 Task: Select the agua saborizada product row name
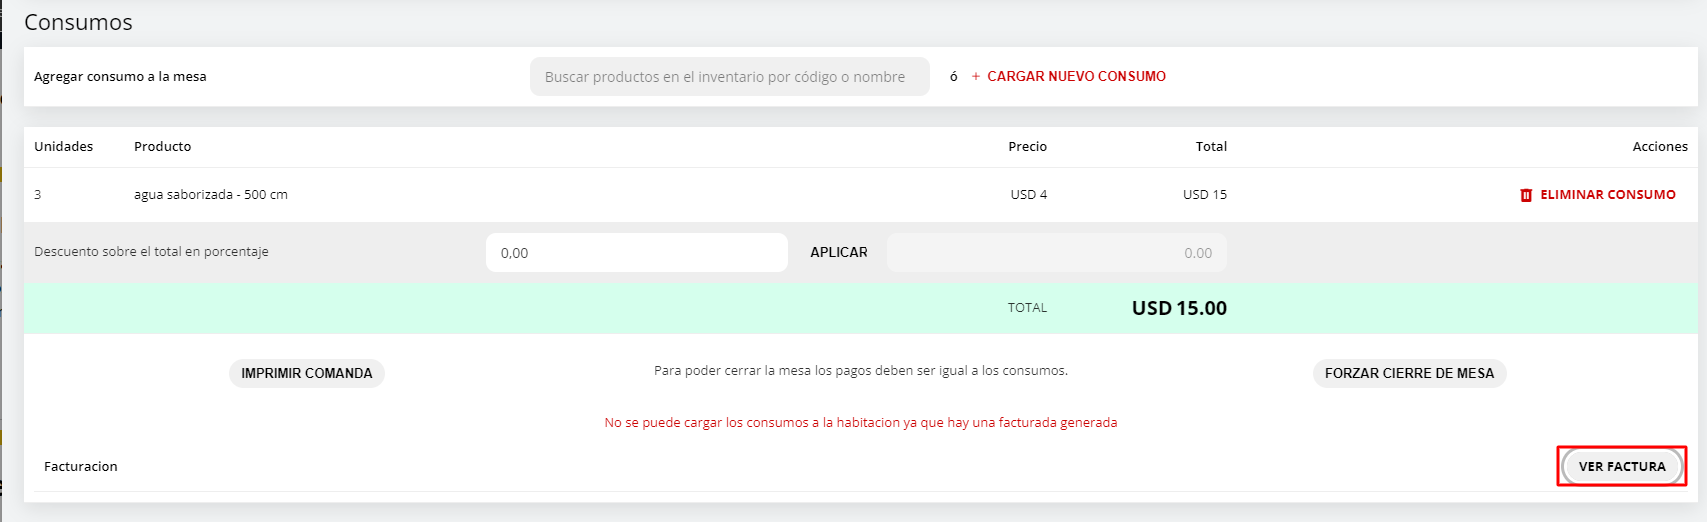point(210,195)
